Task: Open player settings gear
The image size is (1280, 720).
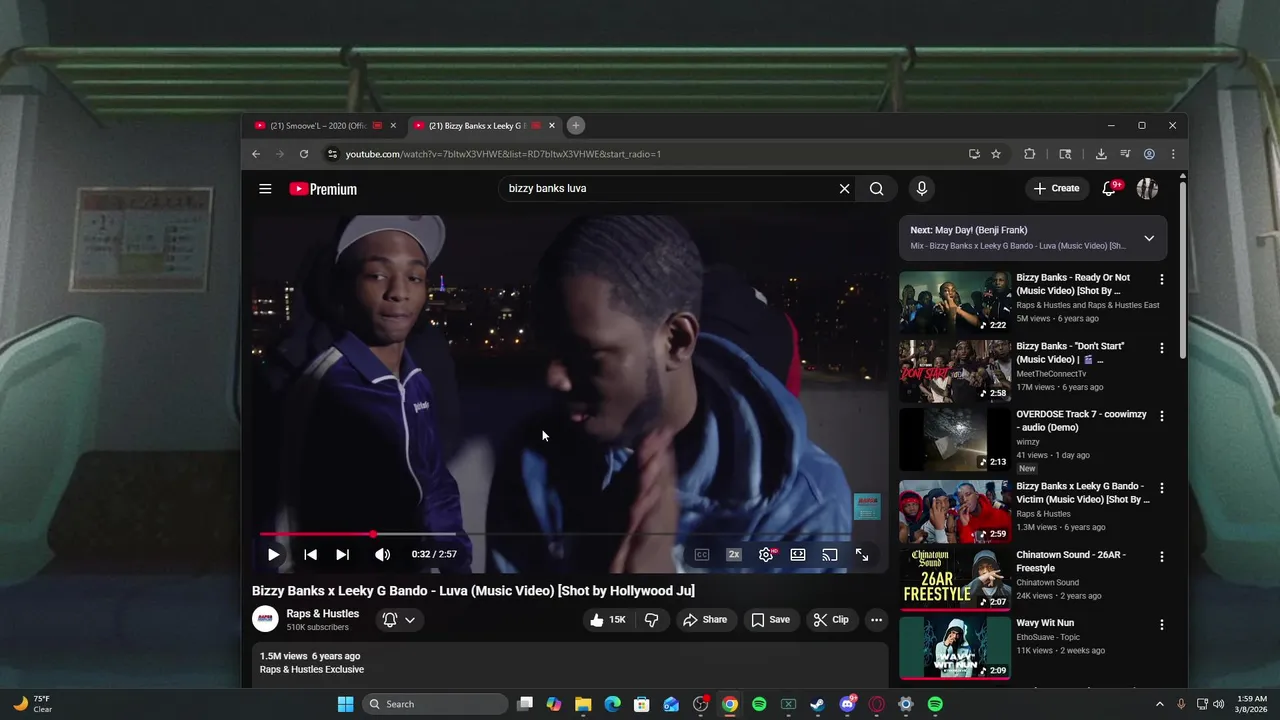Action: click(766, 554)
